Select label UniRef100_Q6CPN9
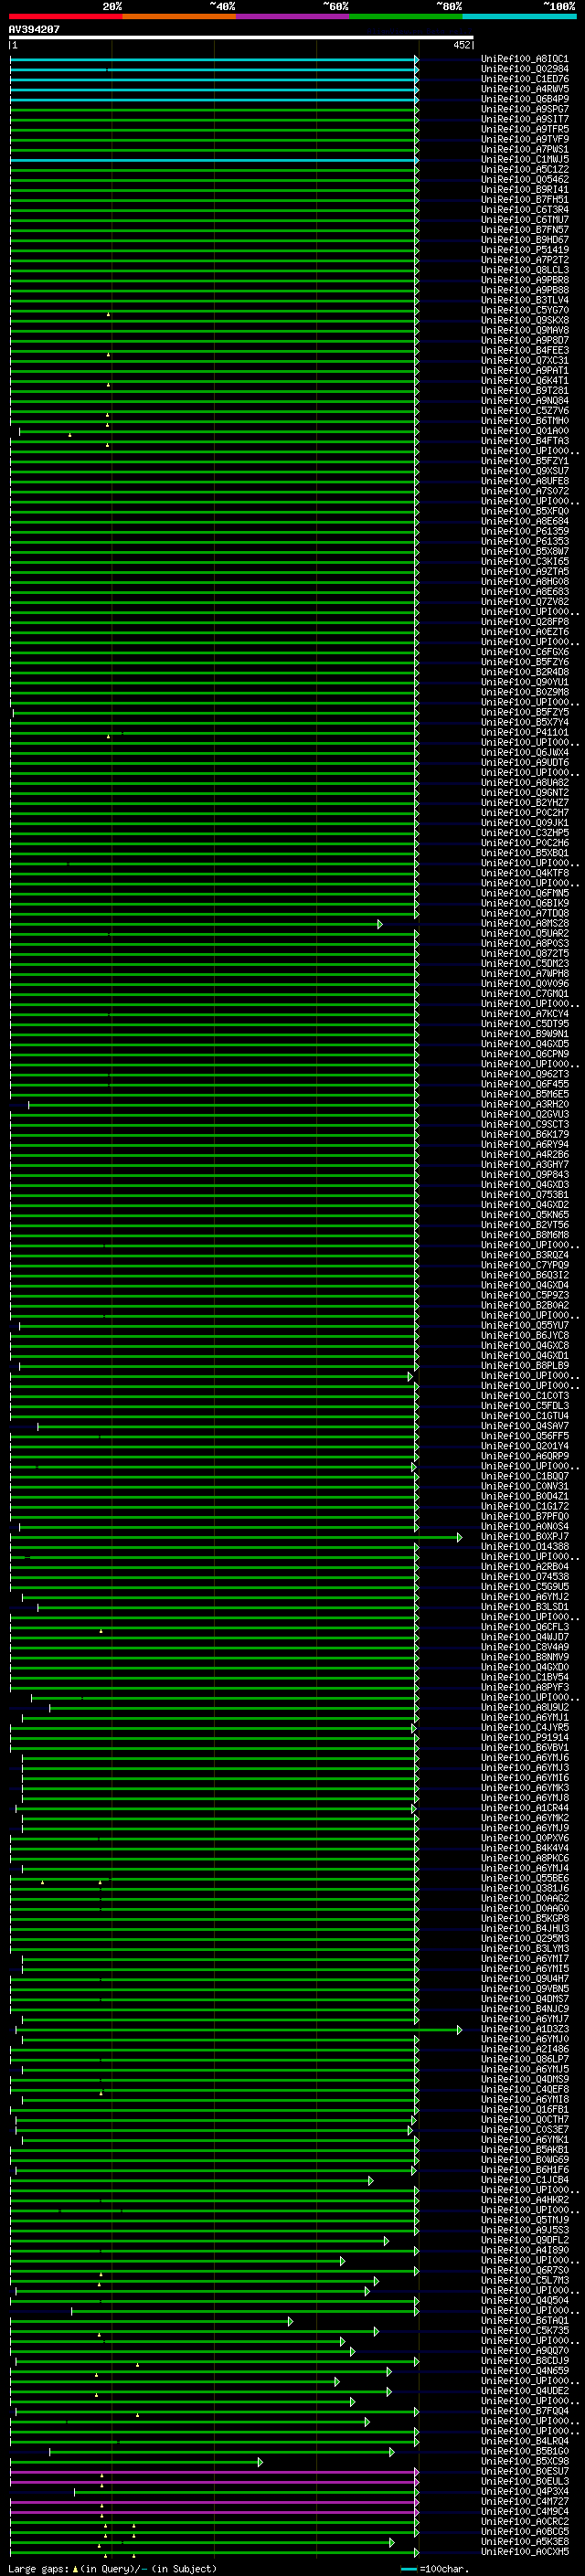Image resolution: width=585 pixels, height=2576 pixels. [x=525, y=1054]
